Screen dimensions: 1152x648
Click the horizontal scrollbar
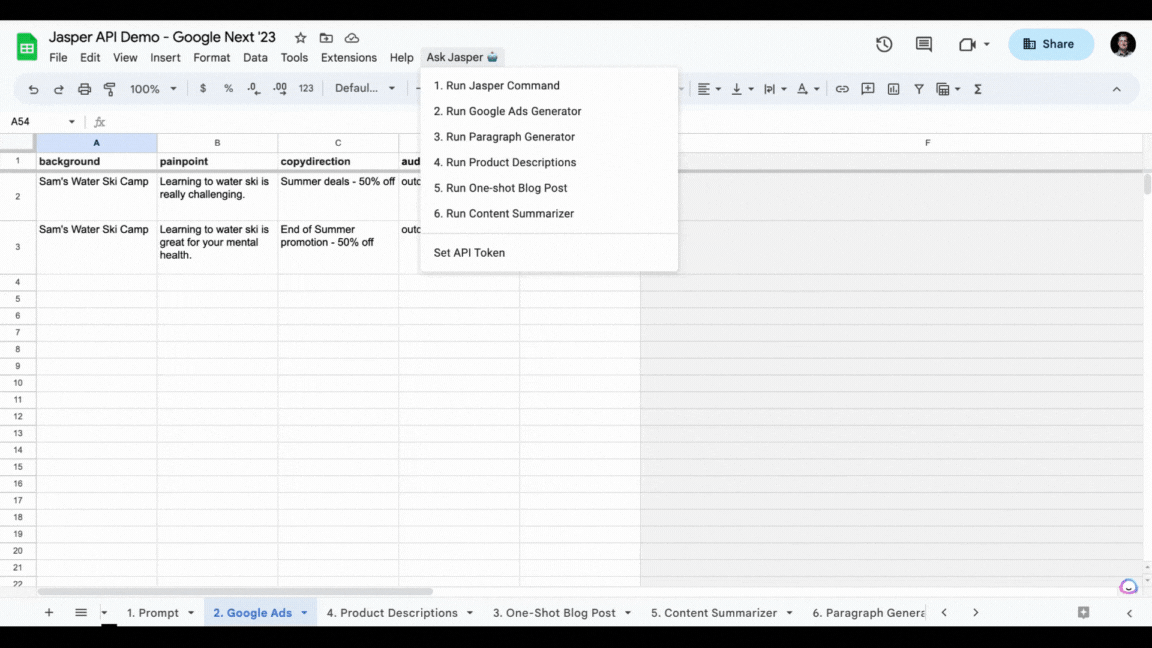click(x=235, y=591)
